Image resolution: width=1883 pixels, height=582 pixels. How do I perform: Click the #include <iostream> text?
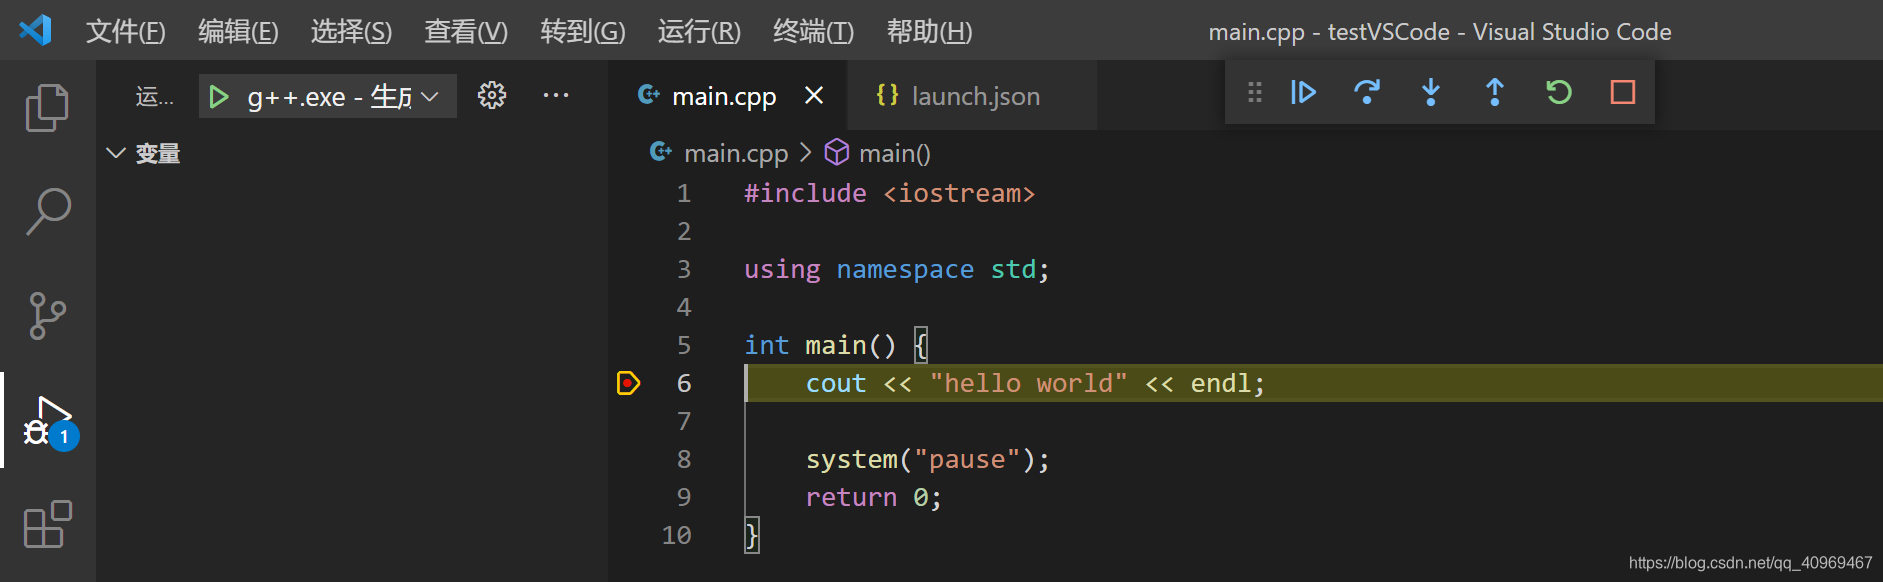tap(890, 193)
